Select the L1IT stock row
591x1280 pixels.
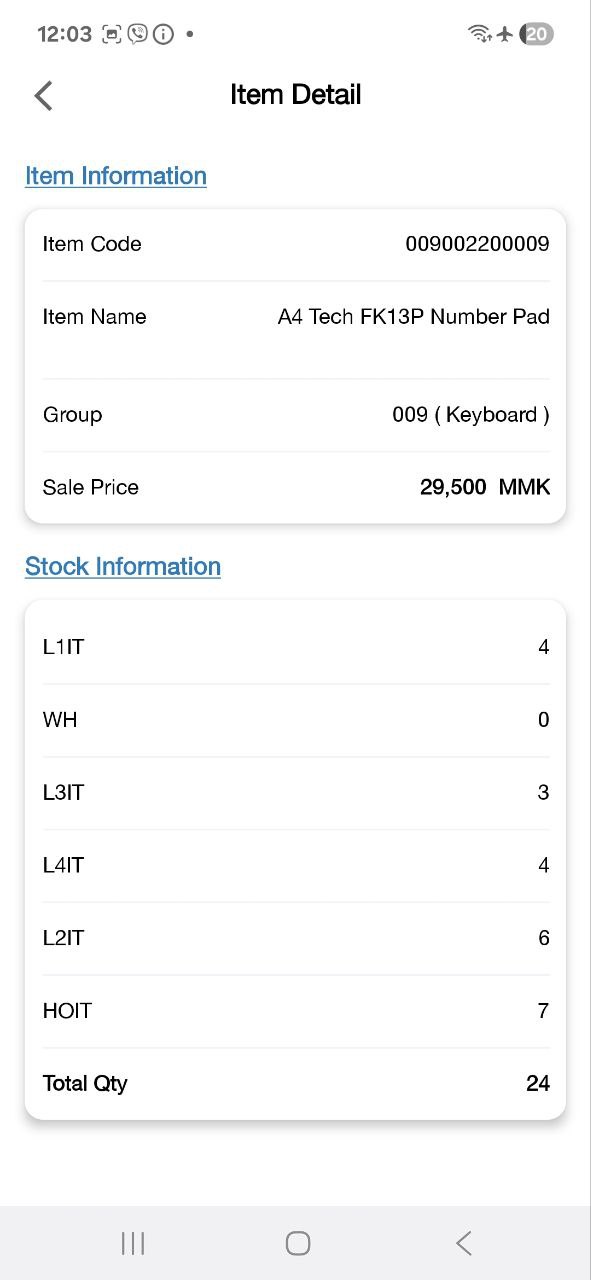point(296,647)
